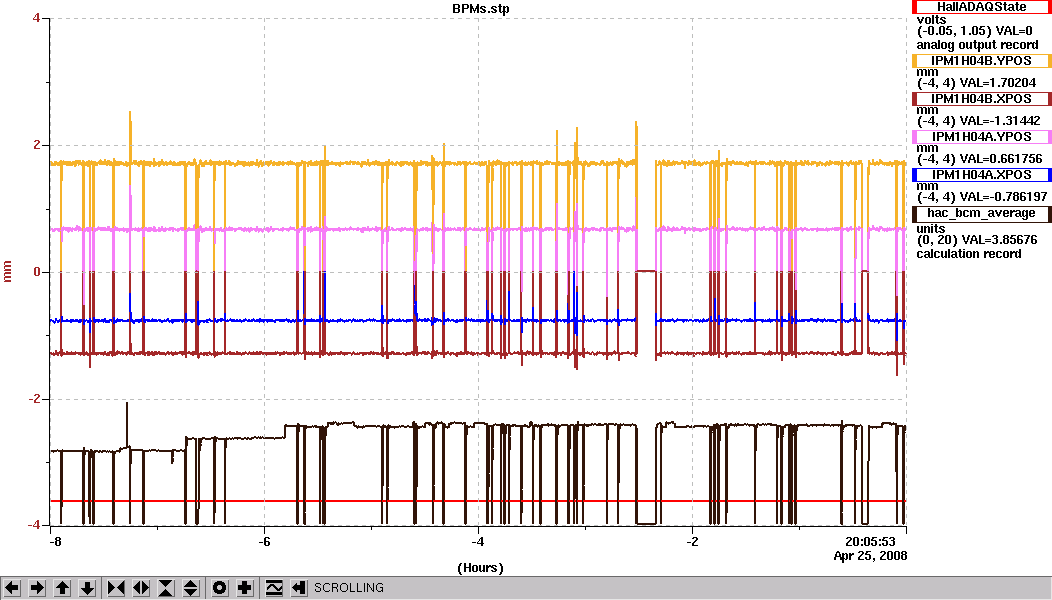This screenshot has height=600, width=1052.
Task: Click the 'mm' y-axis label
Action: [8, 272]
